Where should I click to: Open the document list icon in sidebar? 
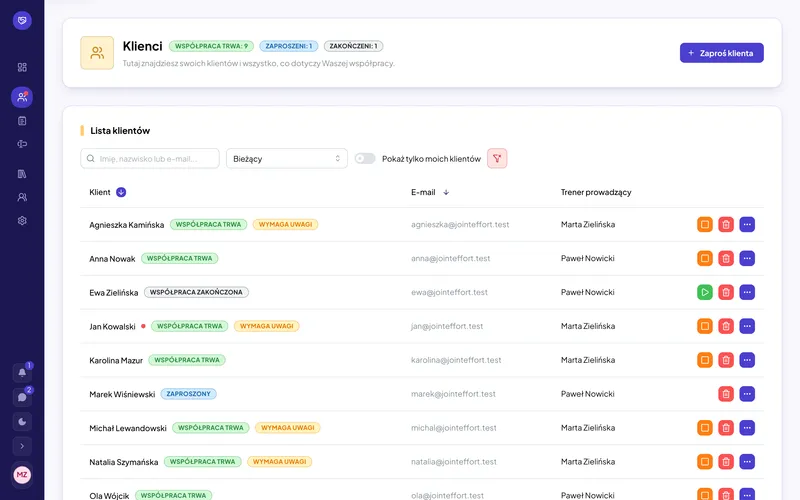pos(22,121)
